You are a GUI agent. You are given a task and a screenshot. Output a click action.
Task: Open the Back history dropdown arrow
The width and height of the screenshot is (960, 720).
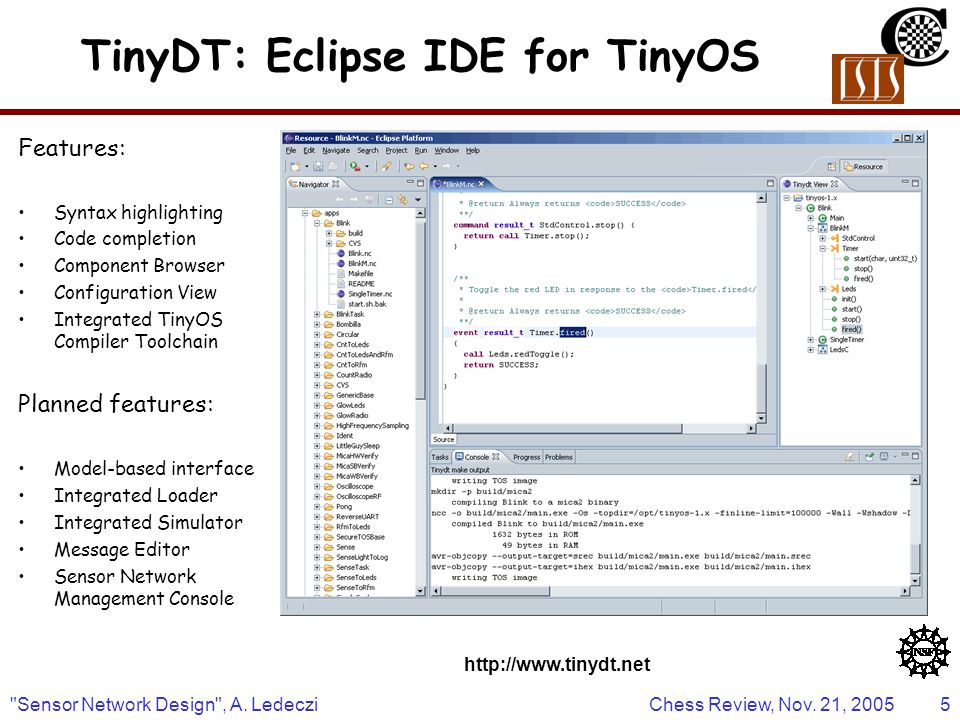click(435, 167)
